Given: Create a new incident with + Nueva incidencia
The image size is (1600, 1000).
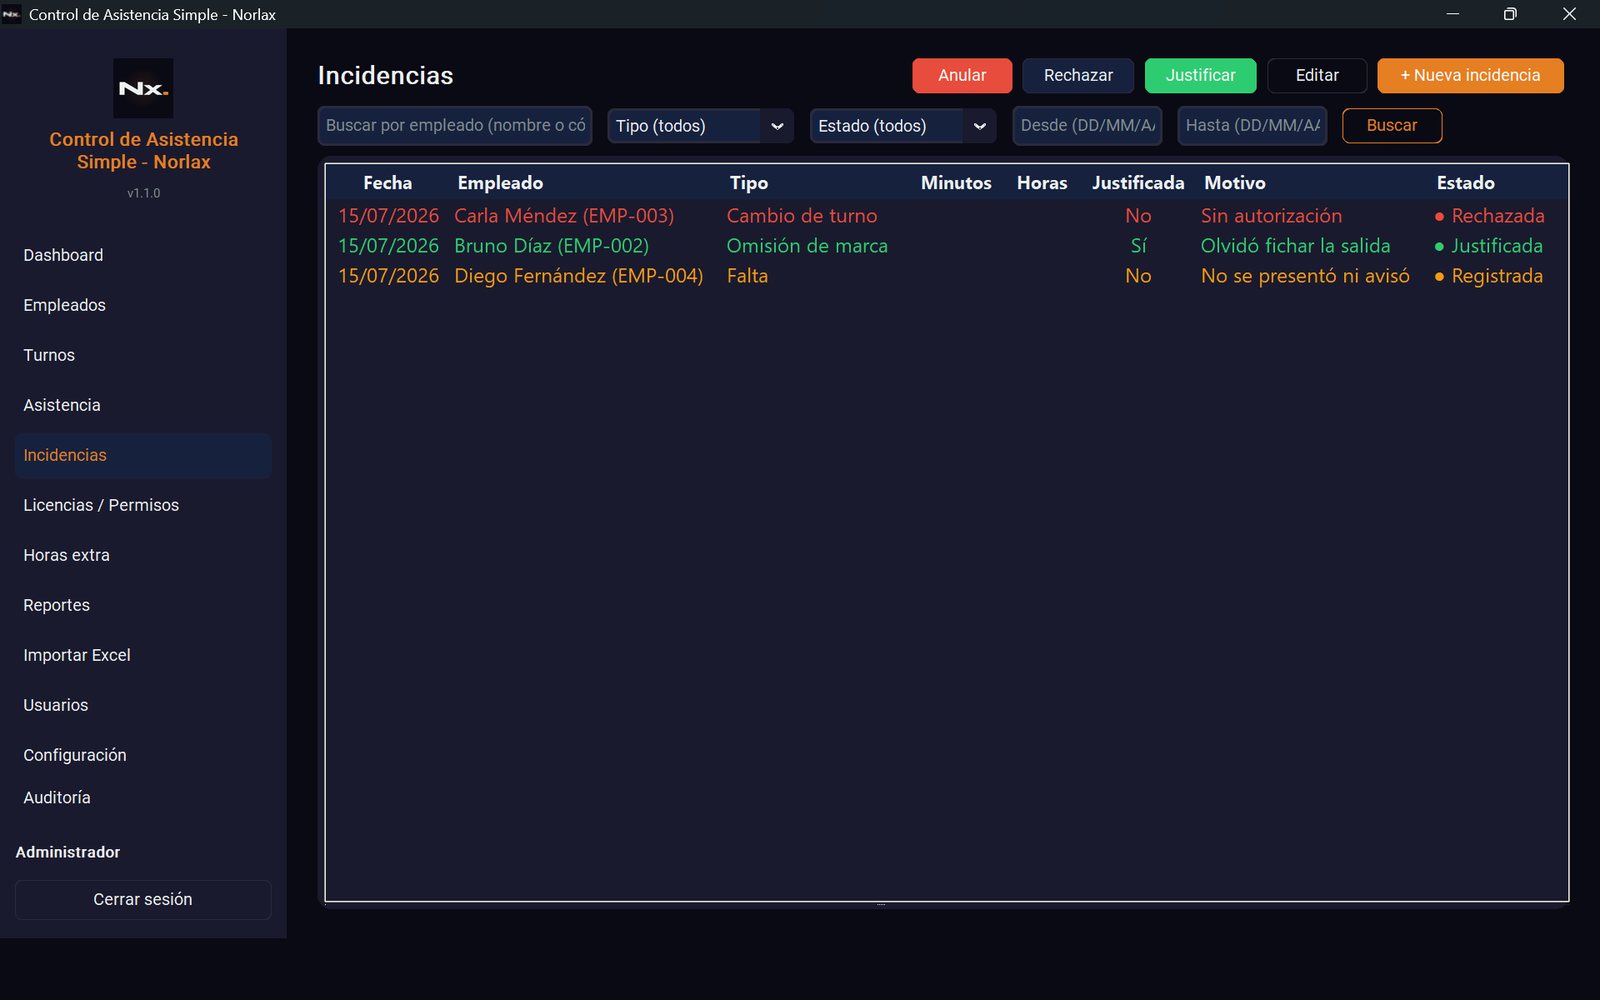Looking at the screenshot, I should (1470, 76).
